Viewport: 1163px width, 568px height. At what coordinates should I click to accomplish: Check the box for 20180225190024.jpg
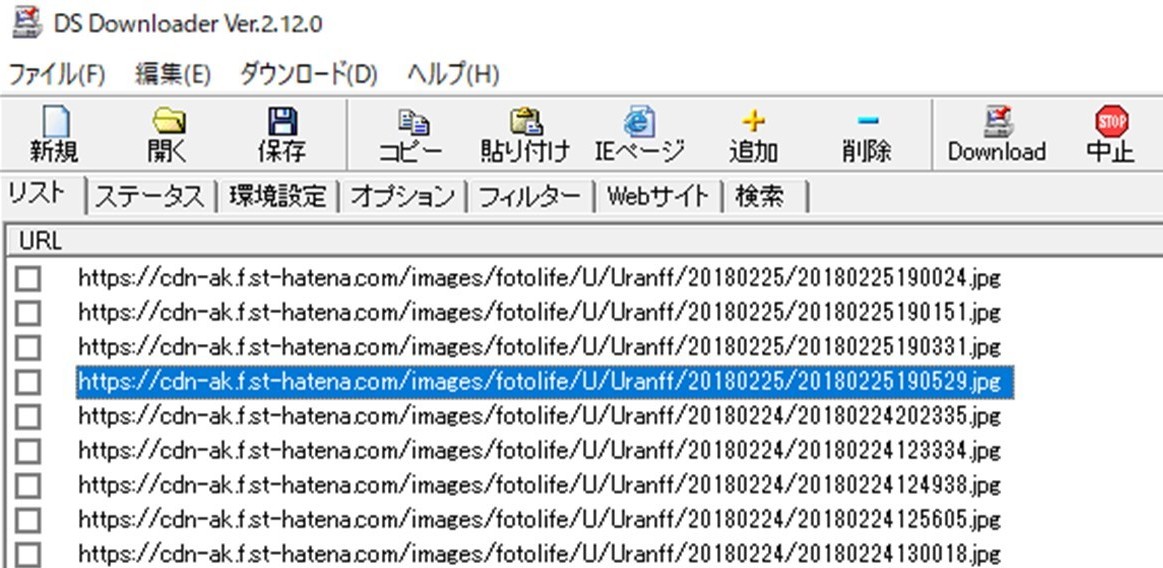pos(28,279)
